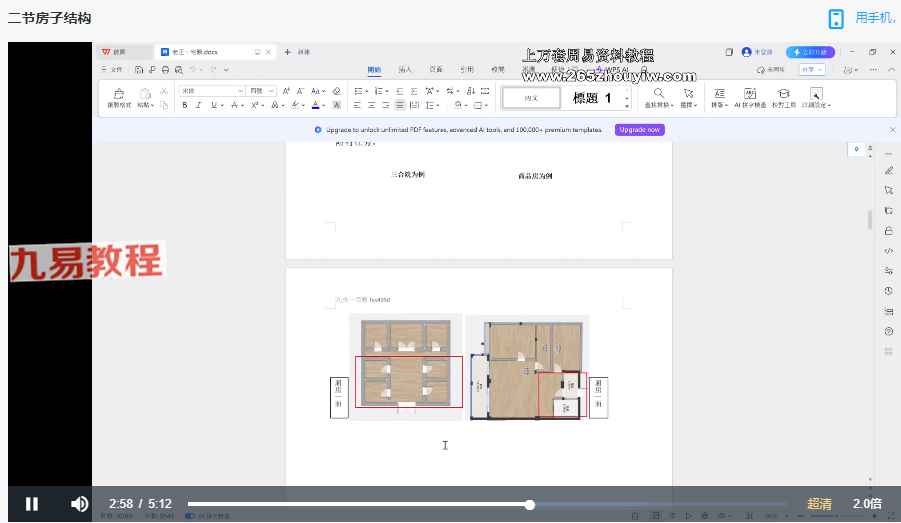Open the font size dropdown

point(272,91)
